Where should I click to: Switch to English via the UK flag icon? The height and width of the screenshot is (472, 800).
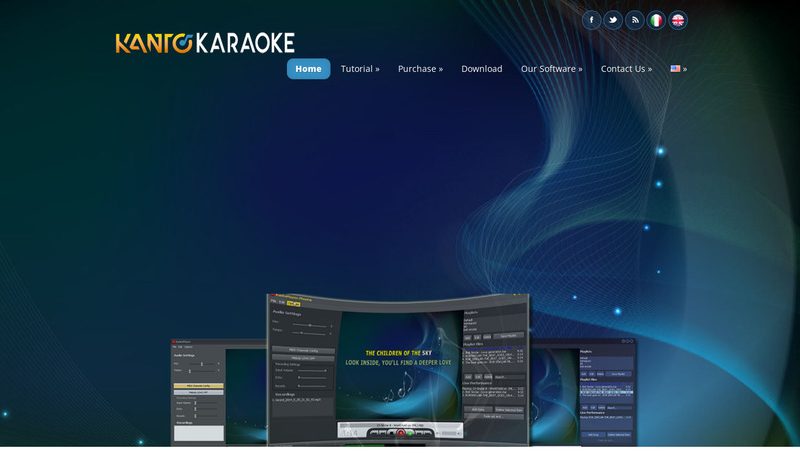[x=678, y=20]
